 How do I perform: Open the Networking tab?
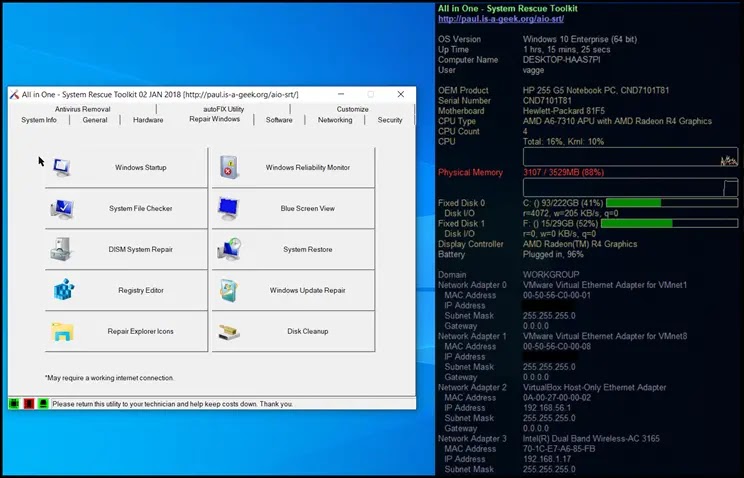pyautogui.click(x=335, y=120)
